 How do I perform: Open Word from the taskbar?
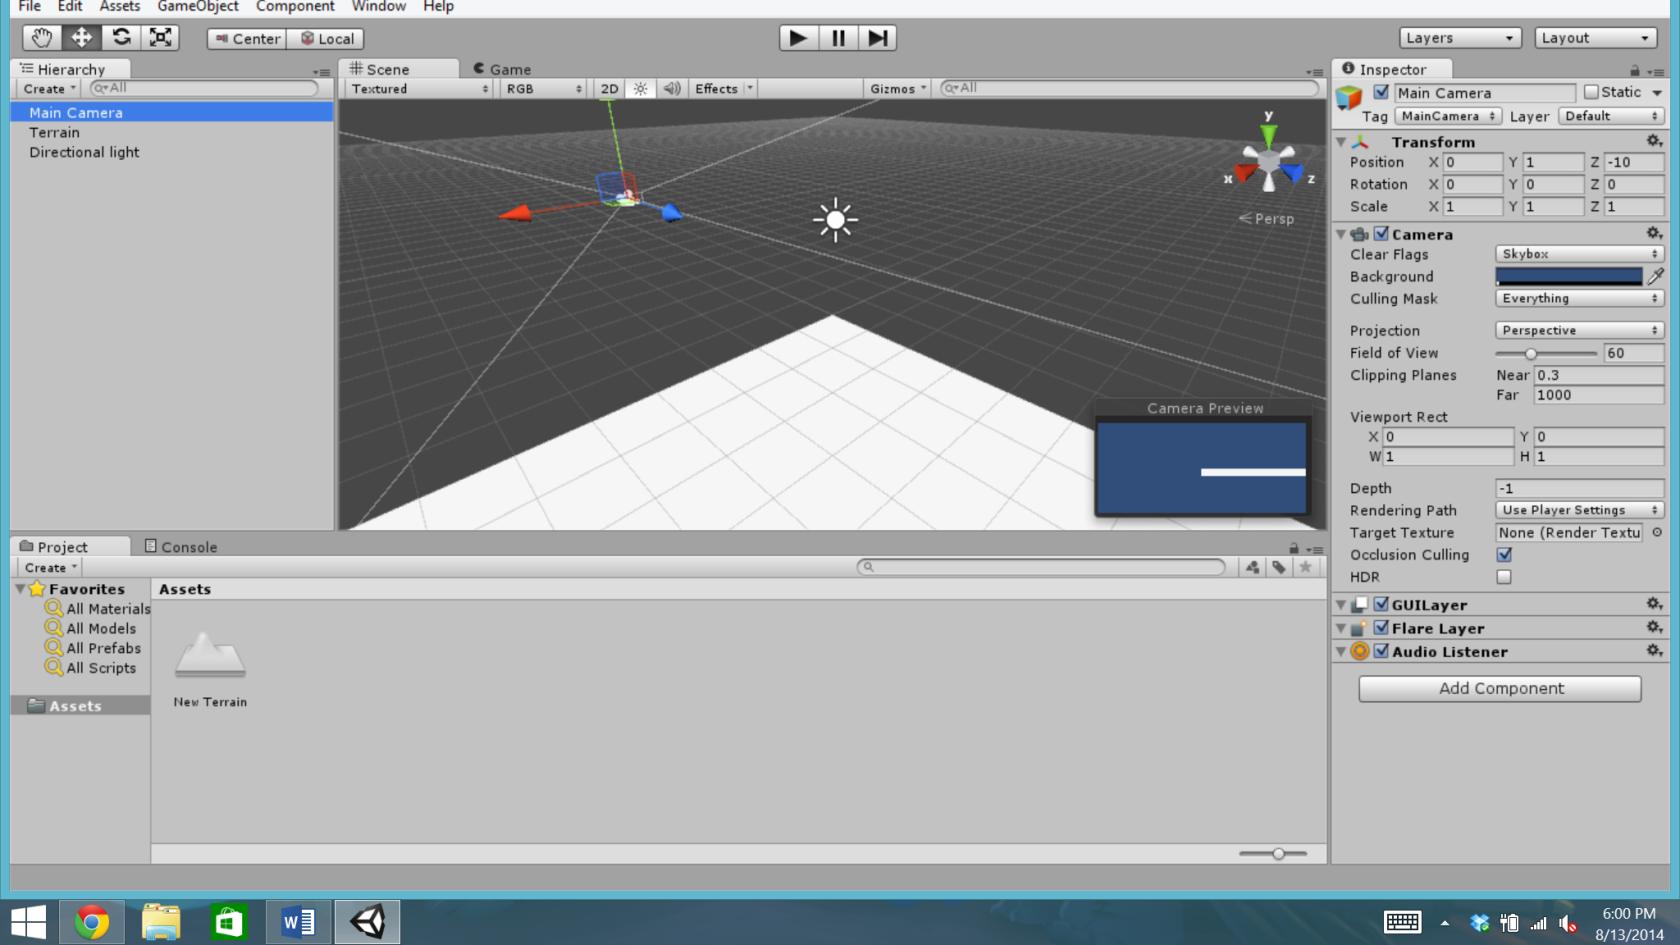click(298, 921)
